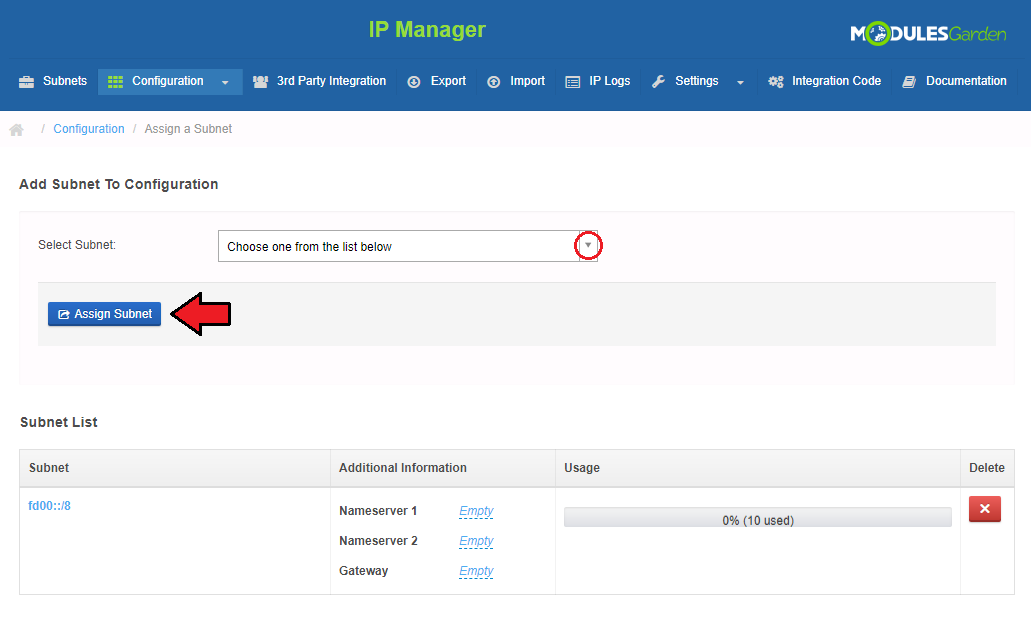Delete the fd00::/8 subnet with red X

984,509
